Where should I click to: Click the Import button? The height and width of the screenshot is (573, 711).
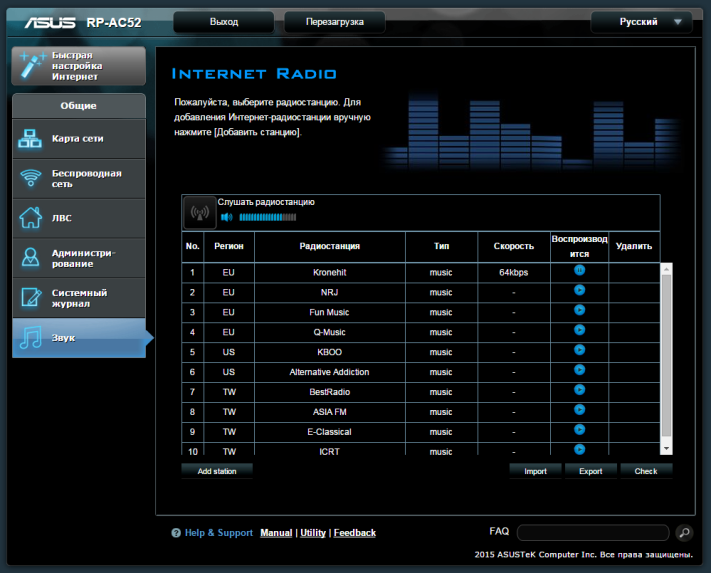click(x=536, y=471)
